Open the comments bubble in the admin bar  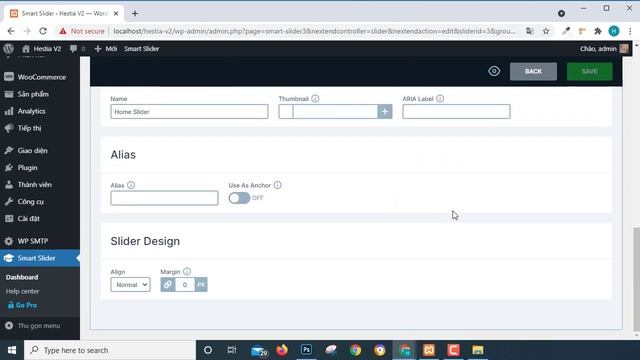pos(77,49)
